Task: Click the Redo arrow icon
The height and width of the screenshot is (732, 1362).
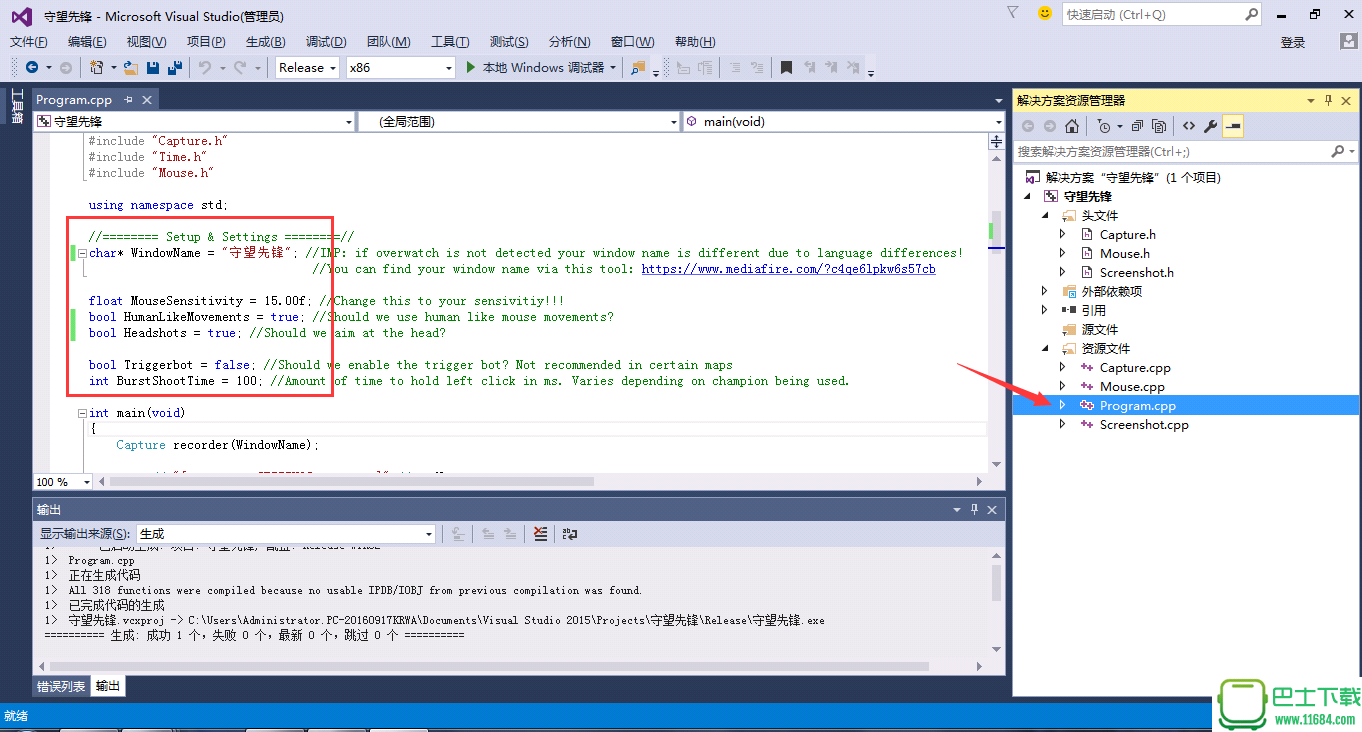Action: pyautogui.click(x=240, y=67)
